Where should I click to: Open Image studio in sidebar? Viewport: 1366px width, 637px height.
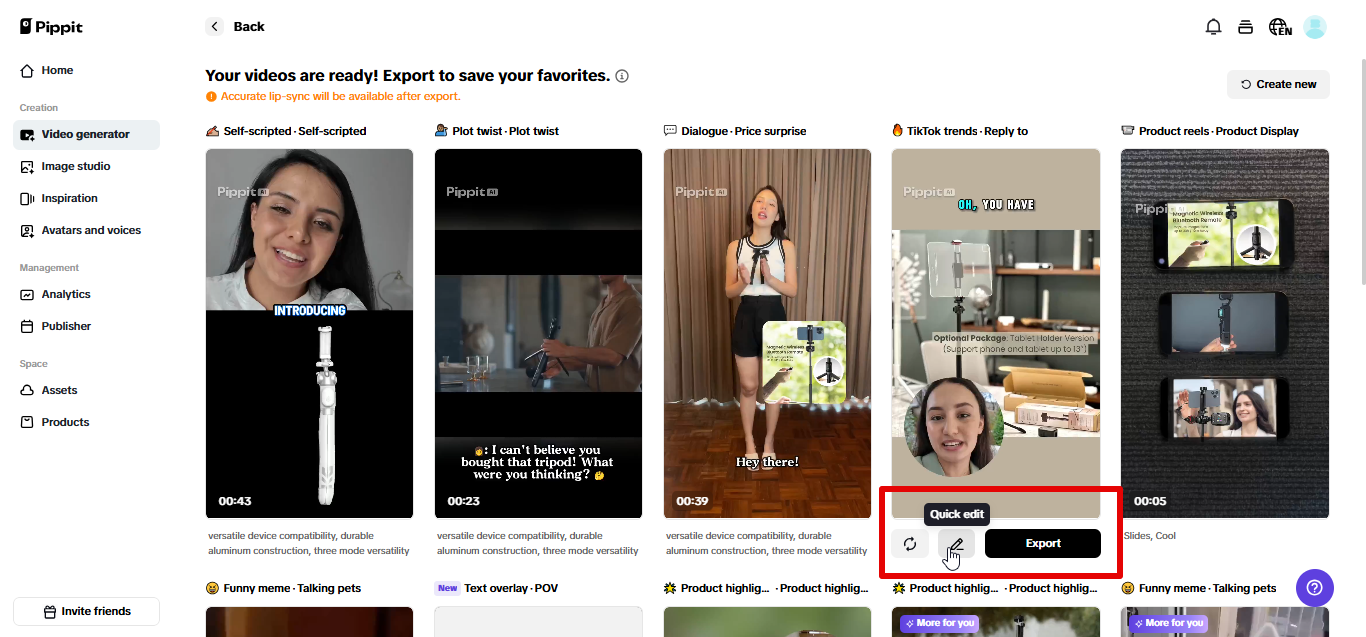point(86,166)
